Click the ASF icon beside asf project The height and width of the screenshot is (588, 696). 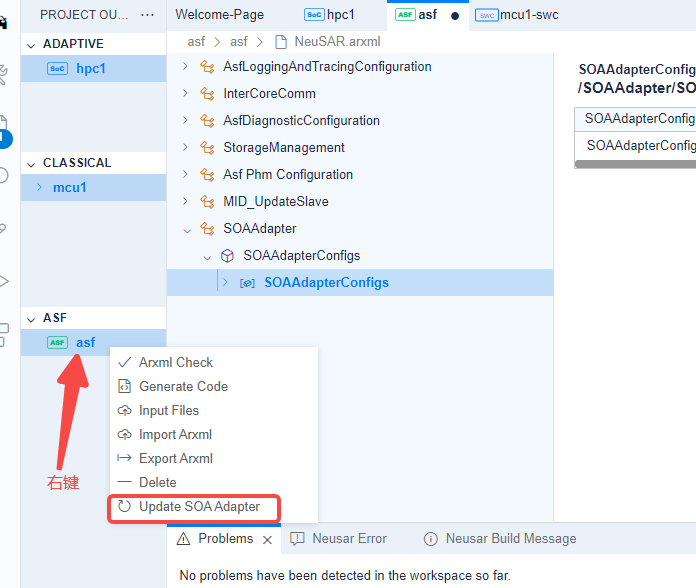coord(57,343)
